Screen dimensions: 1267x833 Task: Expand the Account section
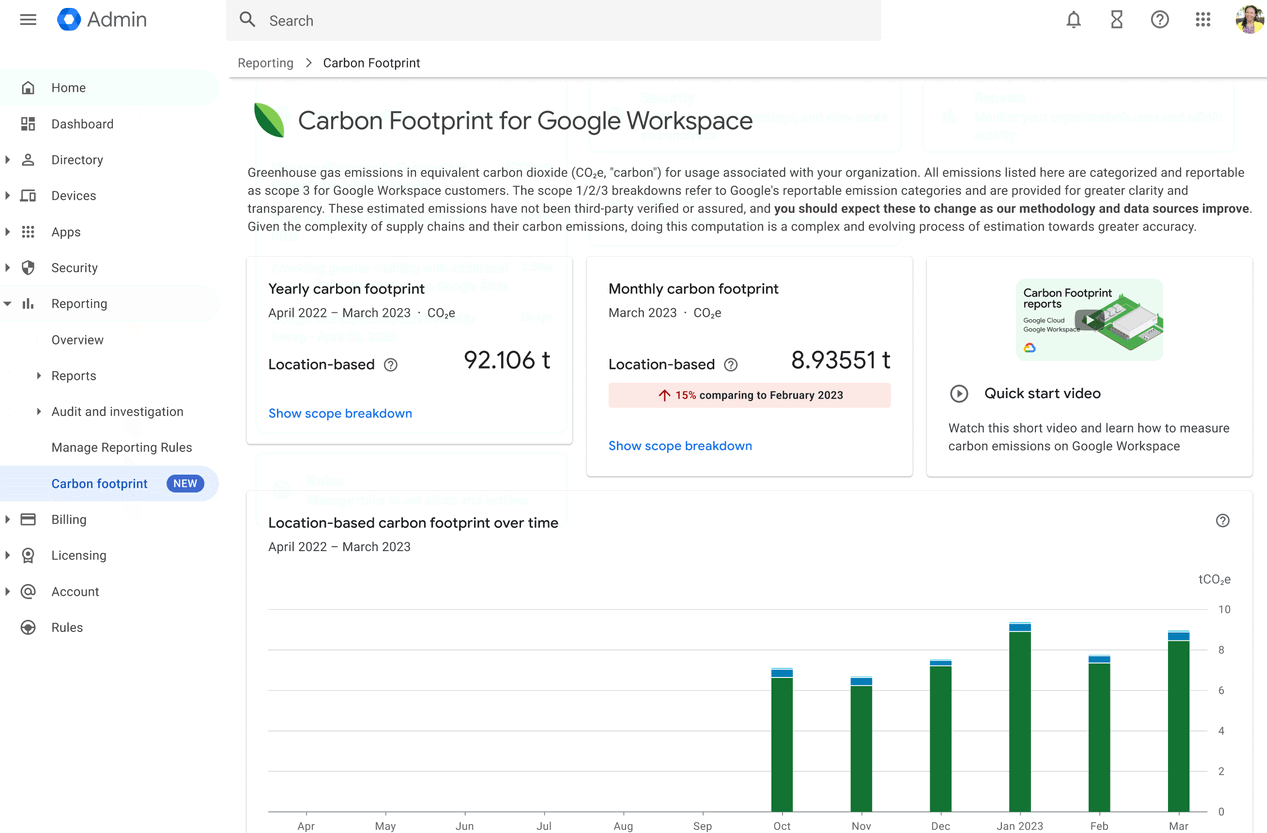(x=8, y=592)
